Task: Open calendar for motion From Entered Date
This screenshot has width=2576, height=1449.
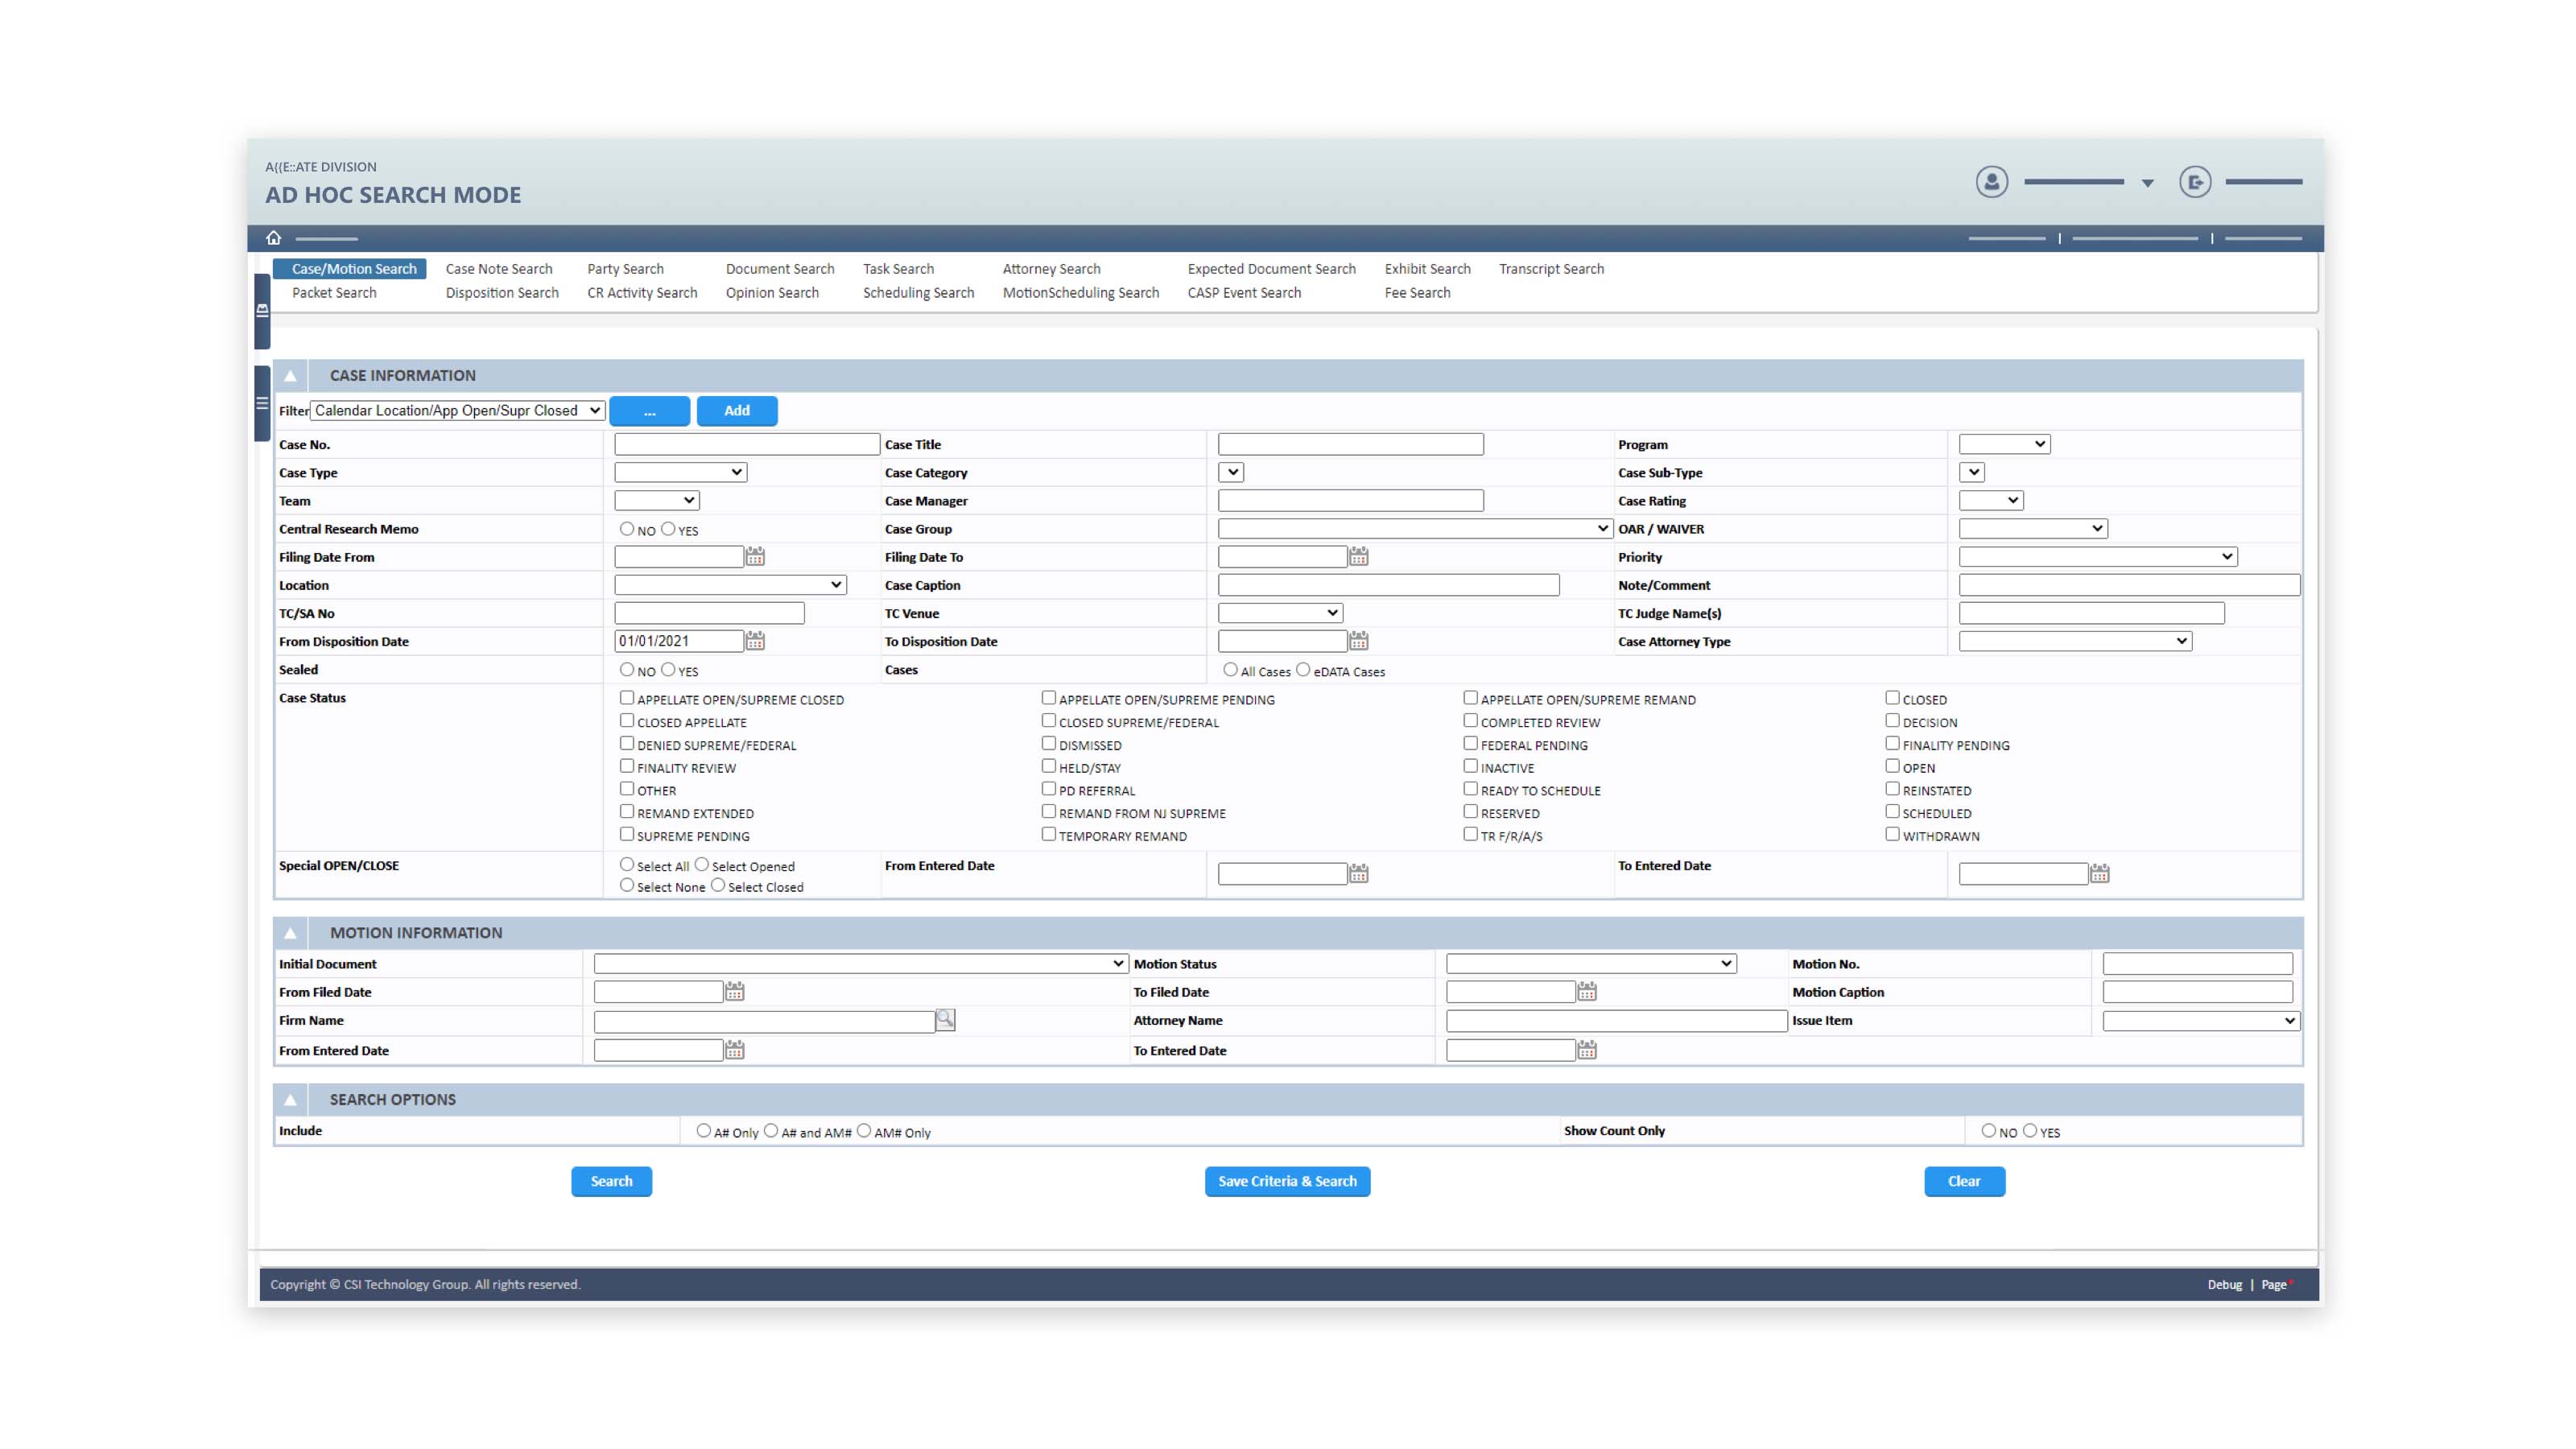Action: [x=734, y=1050]
